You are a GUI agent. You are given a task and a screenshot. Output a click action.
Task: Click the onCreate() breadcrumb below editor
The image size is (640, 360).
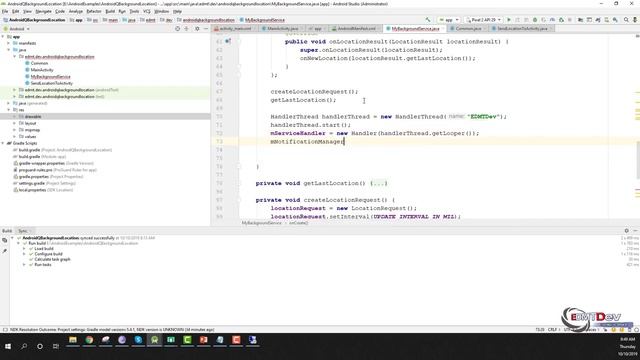pos(298,223)
